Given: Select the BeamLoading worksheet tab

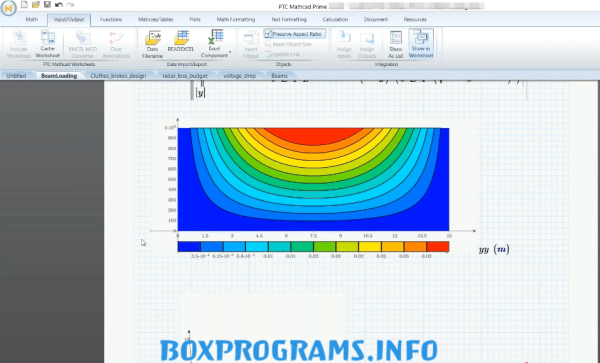Looking at the screenshot, I should click(x=59, y=76).
